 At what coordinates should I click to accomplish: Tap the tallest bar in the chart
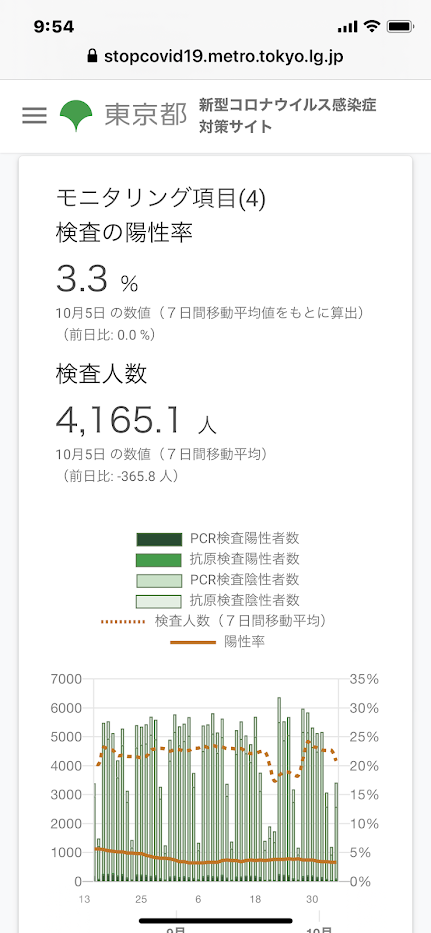coord(279,790)
